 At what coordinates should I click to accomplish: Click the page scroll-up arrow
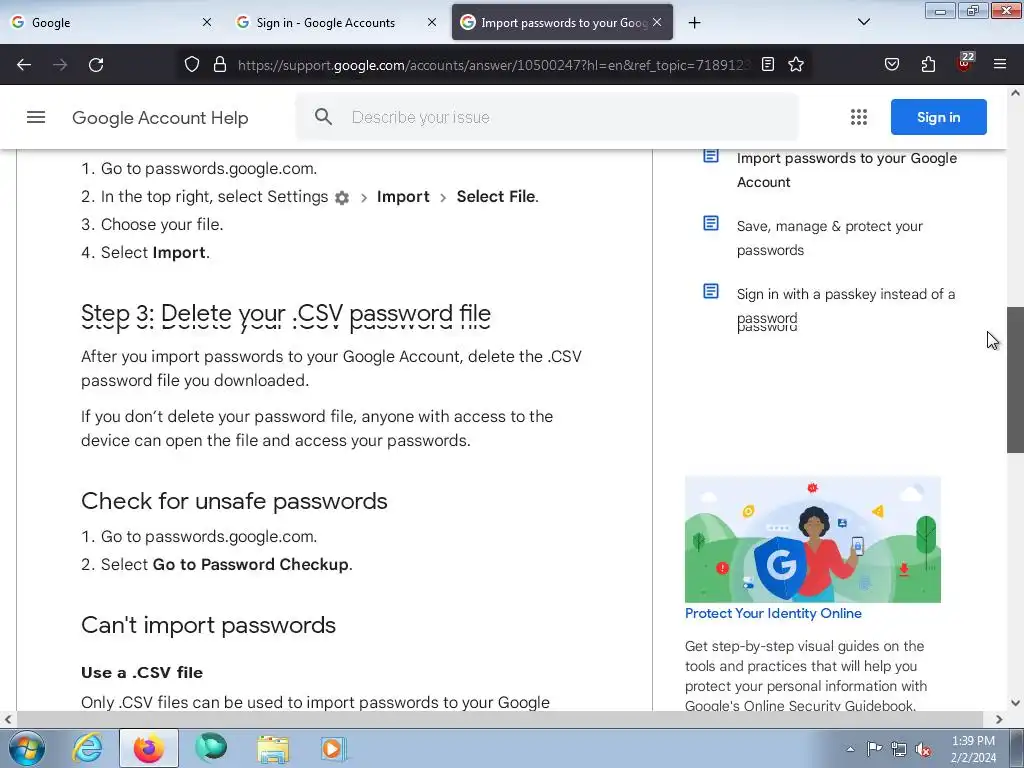1015,93
